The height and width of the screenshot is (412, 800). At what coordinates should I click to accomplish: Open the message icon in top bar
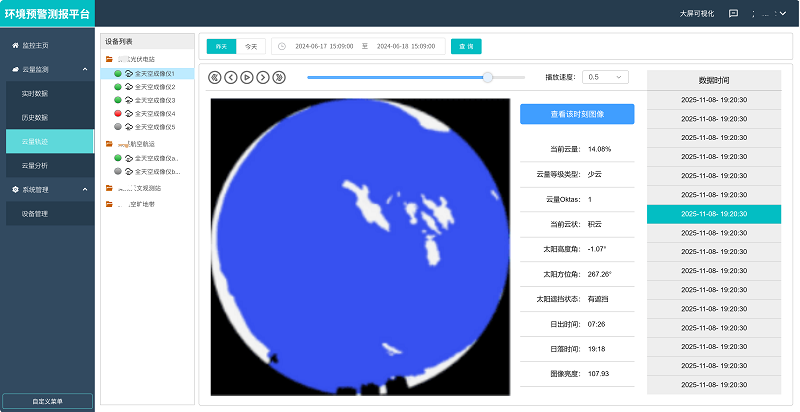coord(733,14)
